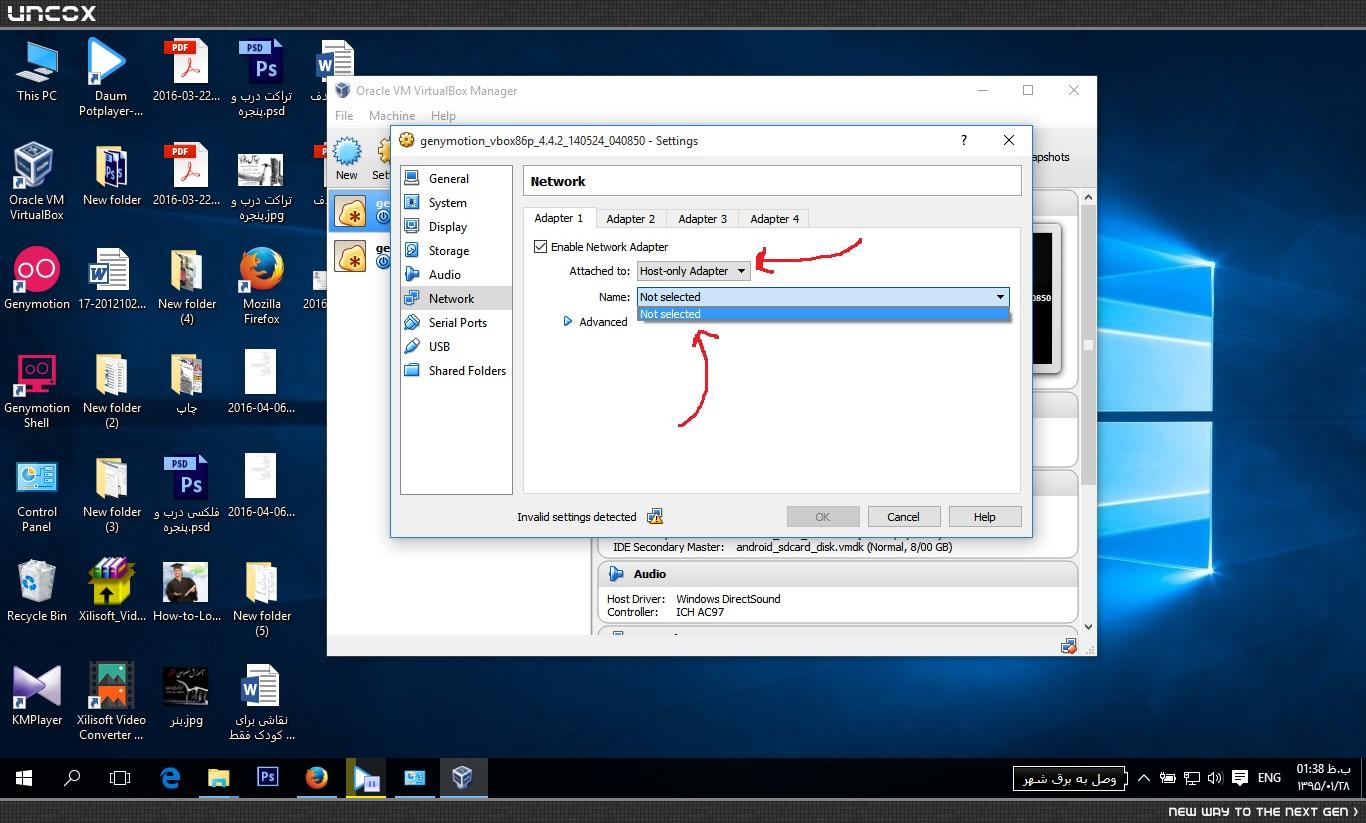Select the 'New folder (4)' desktop folder

pos(187,287)
